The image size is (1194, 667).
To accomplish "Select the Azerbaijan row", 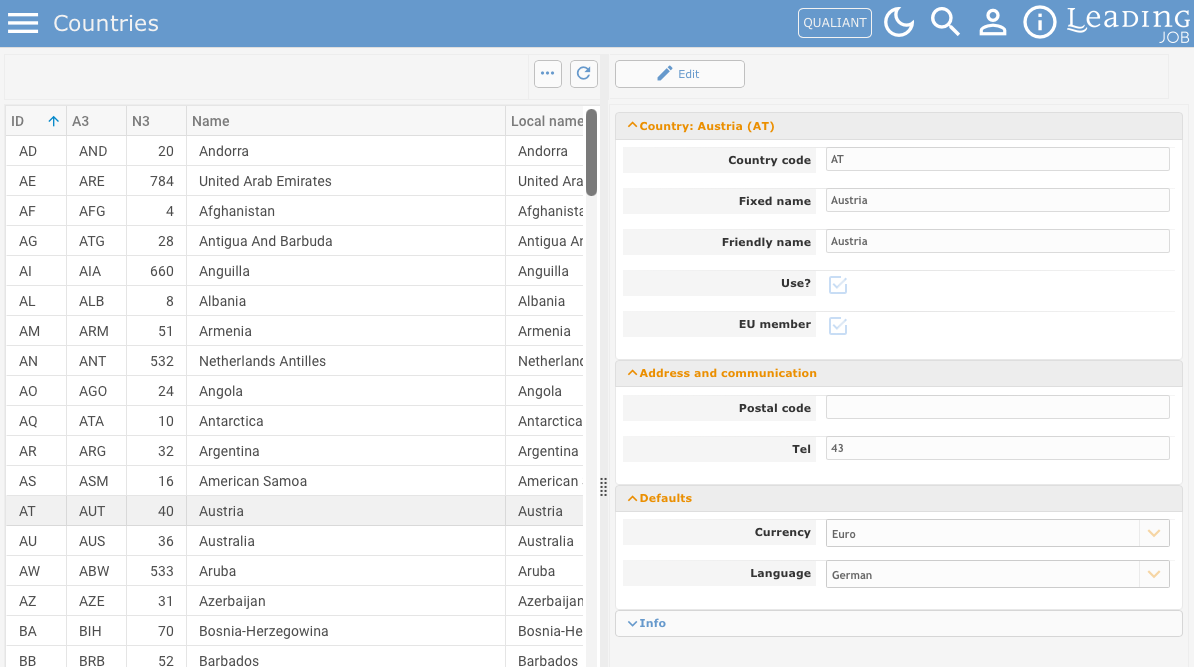I will tap(295, 601).
